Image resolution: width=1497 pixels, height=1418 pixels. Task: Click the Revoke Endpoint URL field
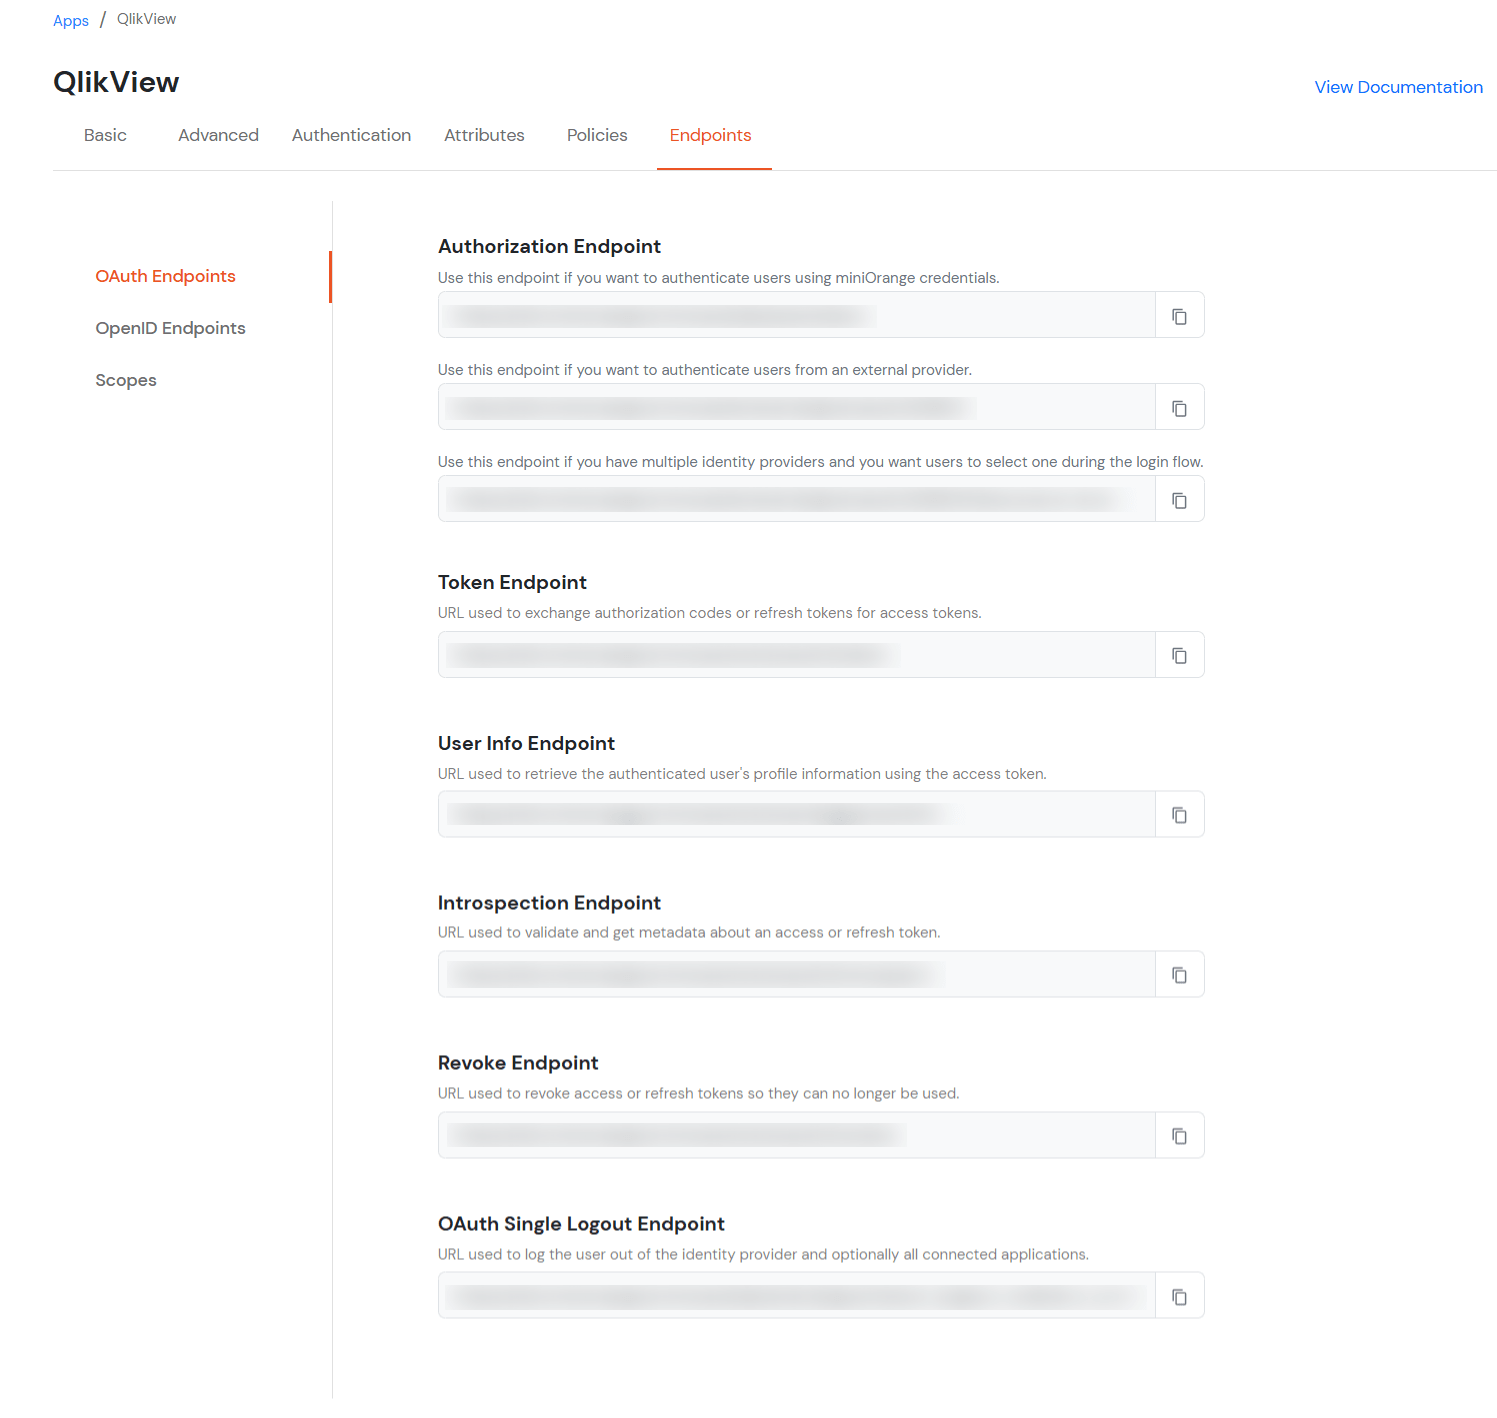click(x=797, y=1135)
